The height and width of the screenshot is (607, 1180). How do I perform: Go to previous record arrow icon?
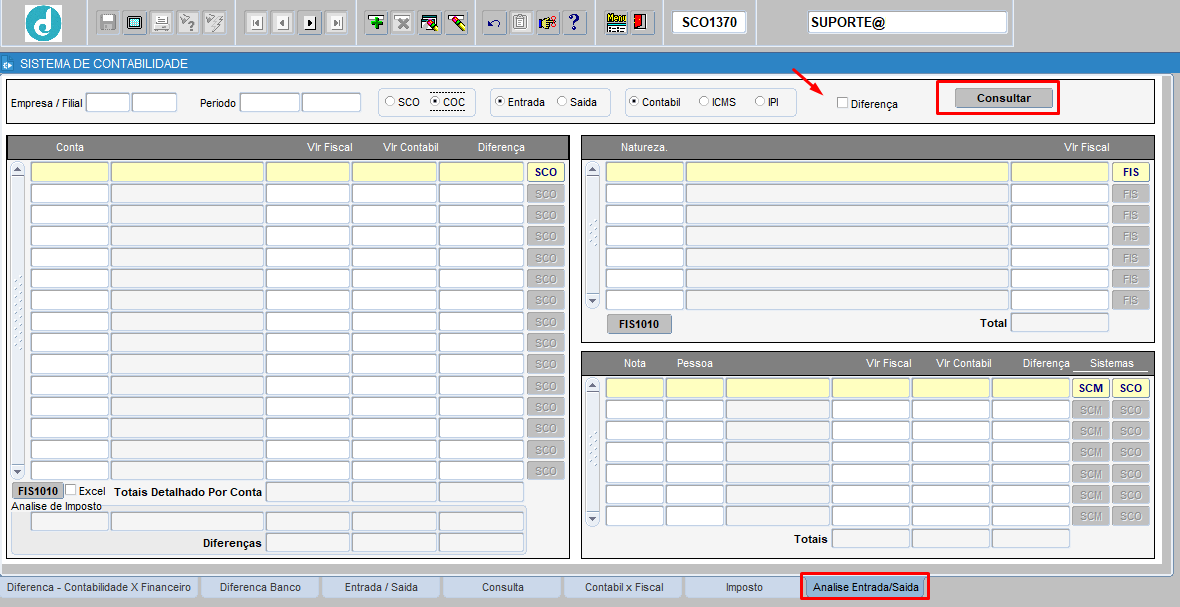283,23
